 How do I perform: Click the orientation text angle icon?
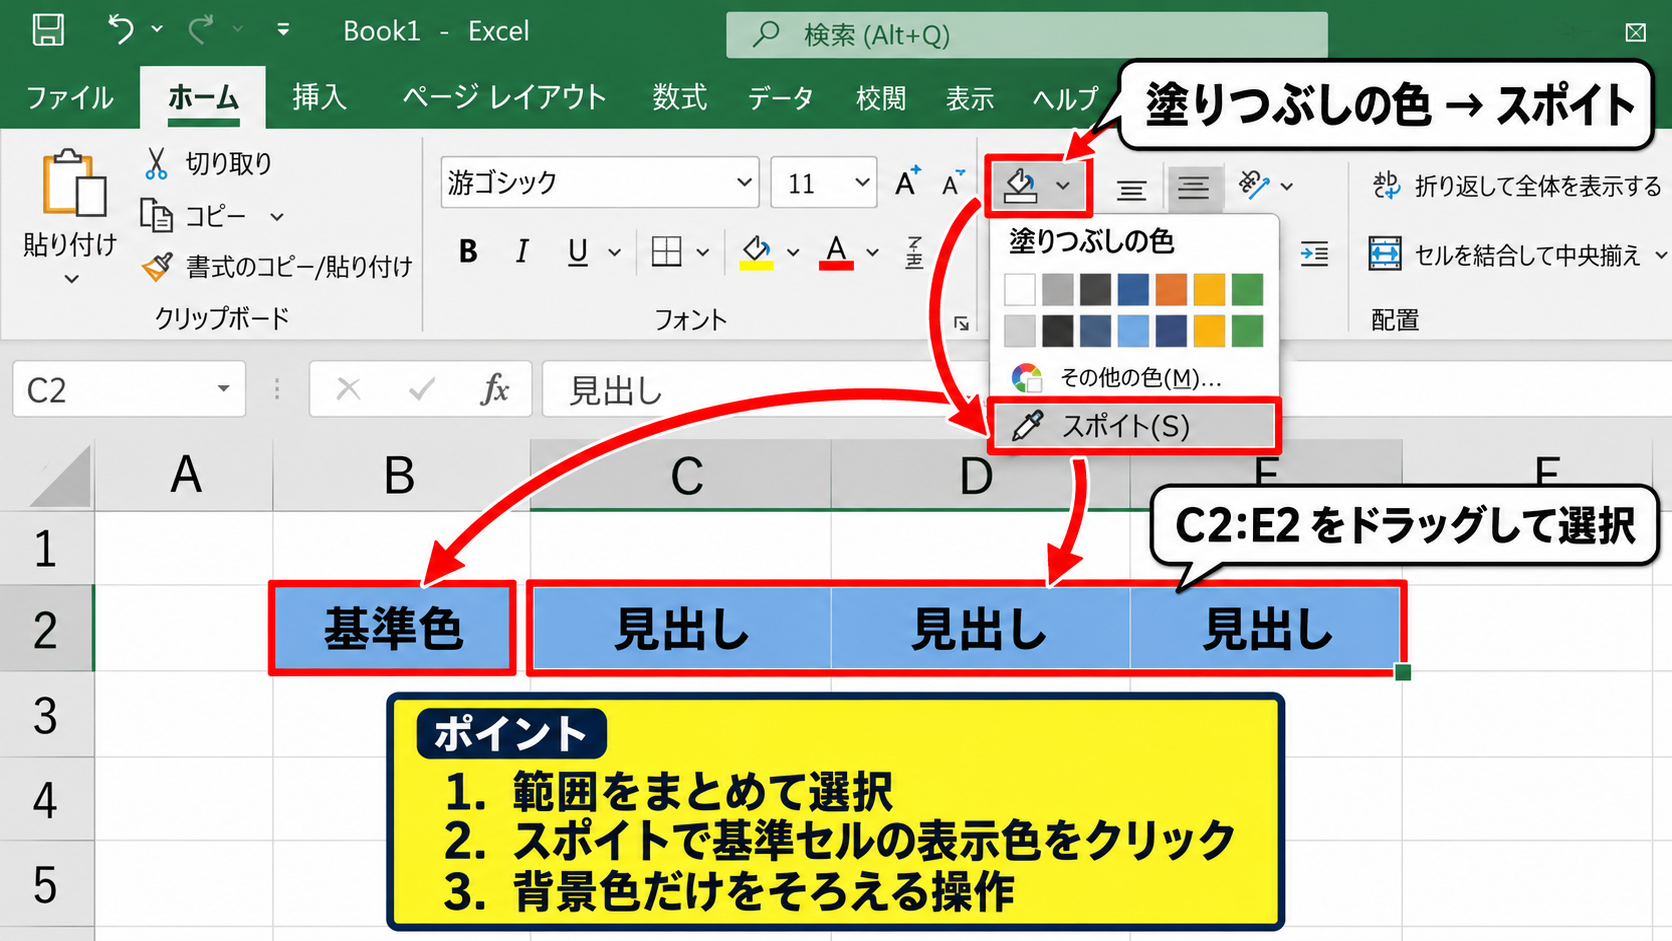(x=1253, y=185)
